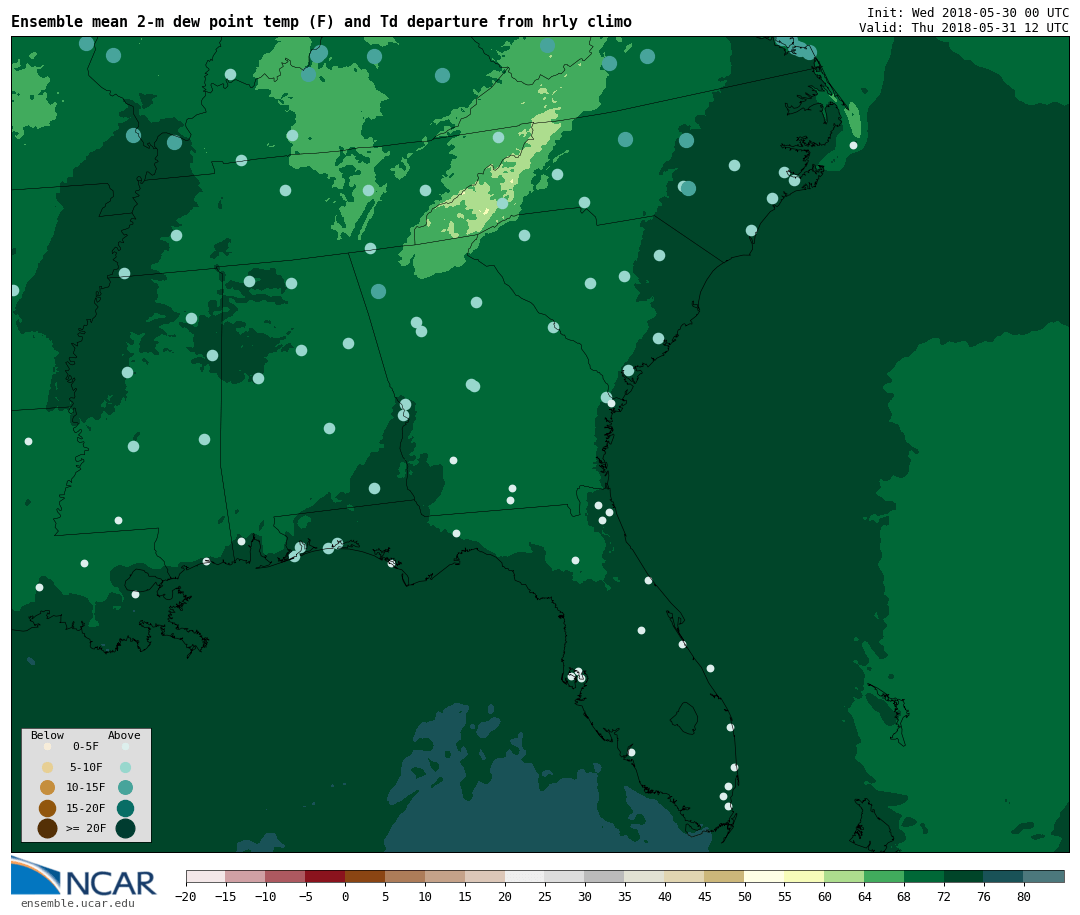1080x915 pixels.
Task: Select the 5 to 10 colorbar swatch
Action: 405,876
